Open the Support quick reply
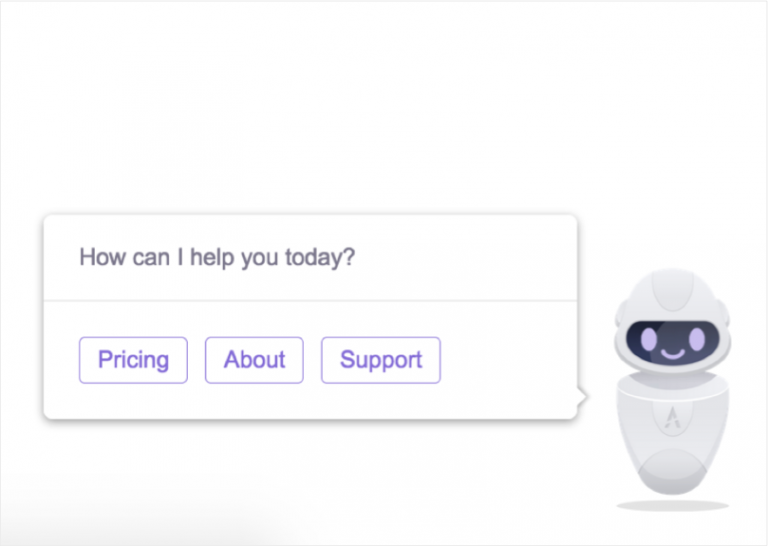Viewport: 768px width, 546px height. tap(380, 360)
